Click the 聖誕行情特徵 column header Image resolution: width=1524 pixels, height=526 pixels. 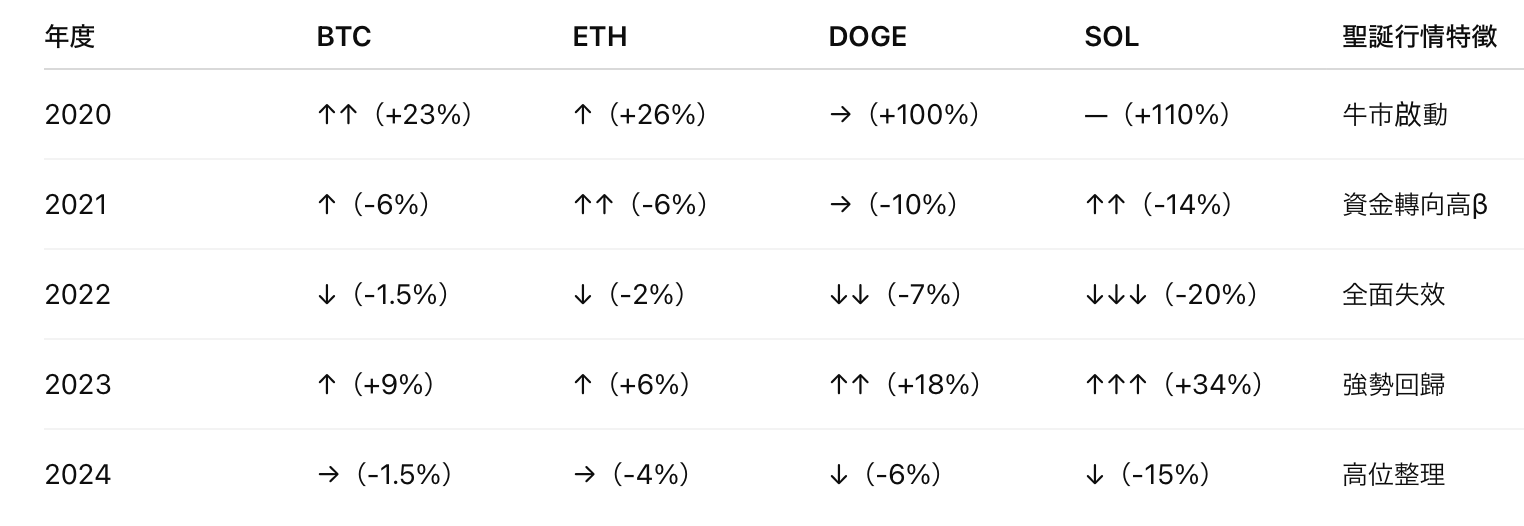coord(1419,37)
